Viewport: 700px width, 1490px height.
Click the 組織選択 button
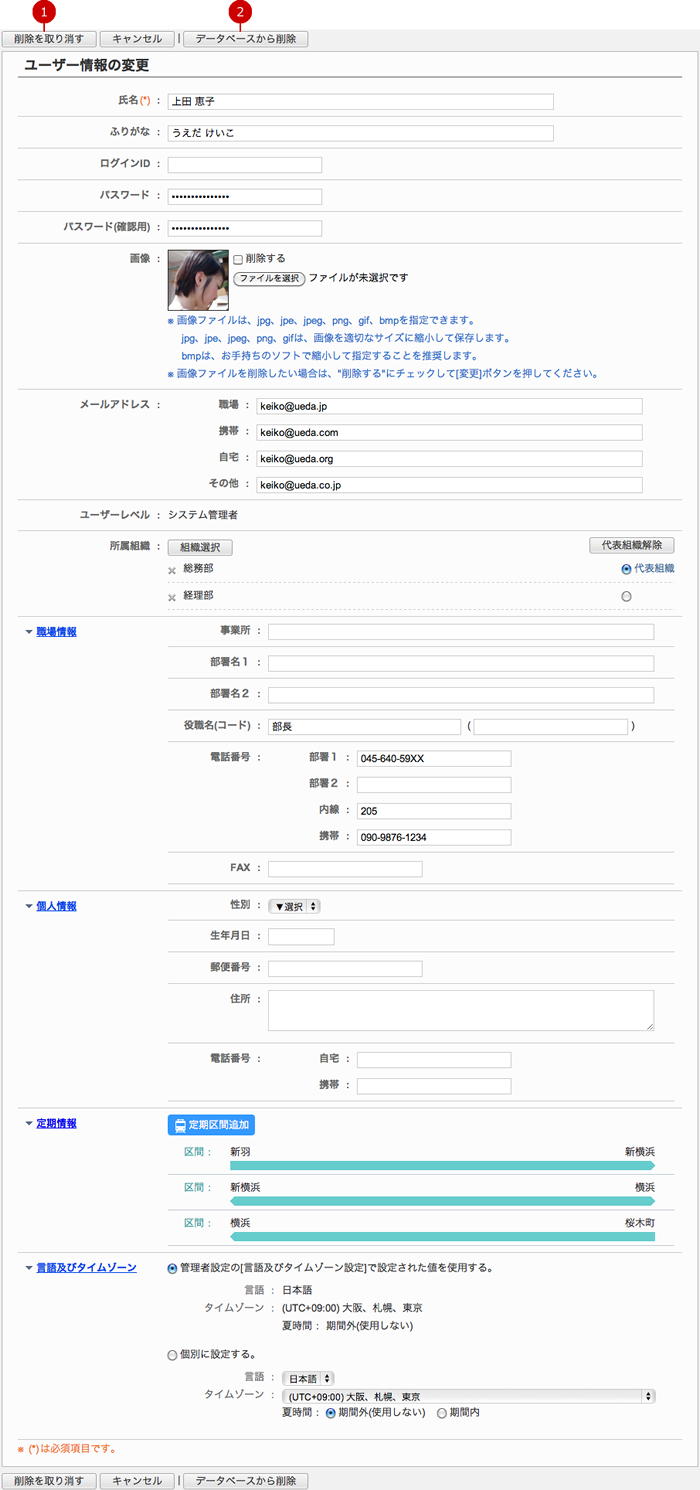pos(200,548)
